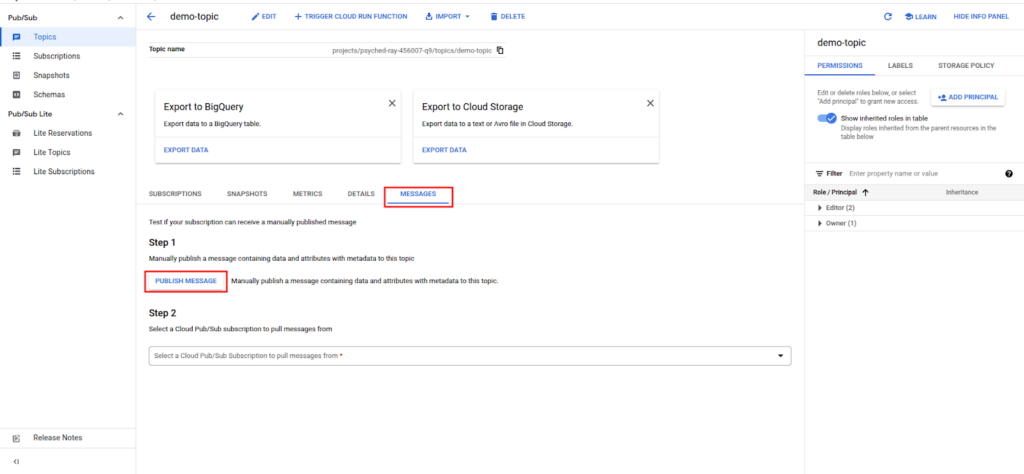Open the Storage Policy tab
1024x474 pixels.
point(966,66)
